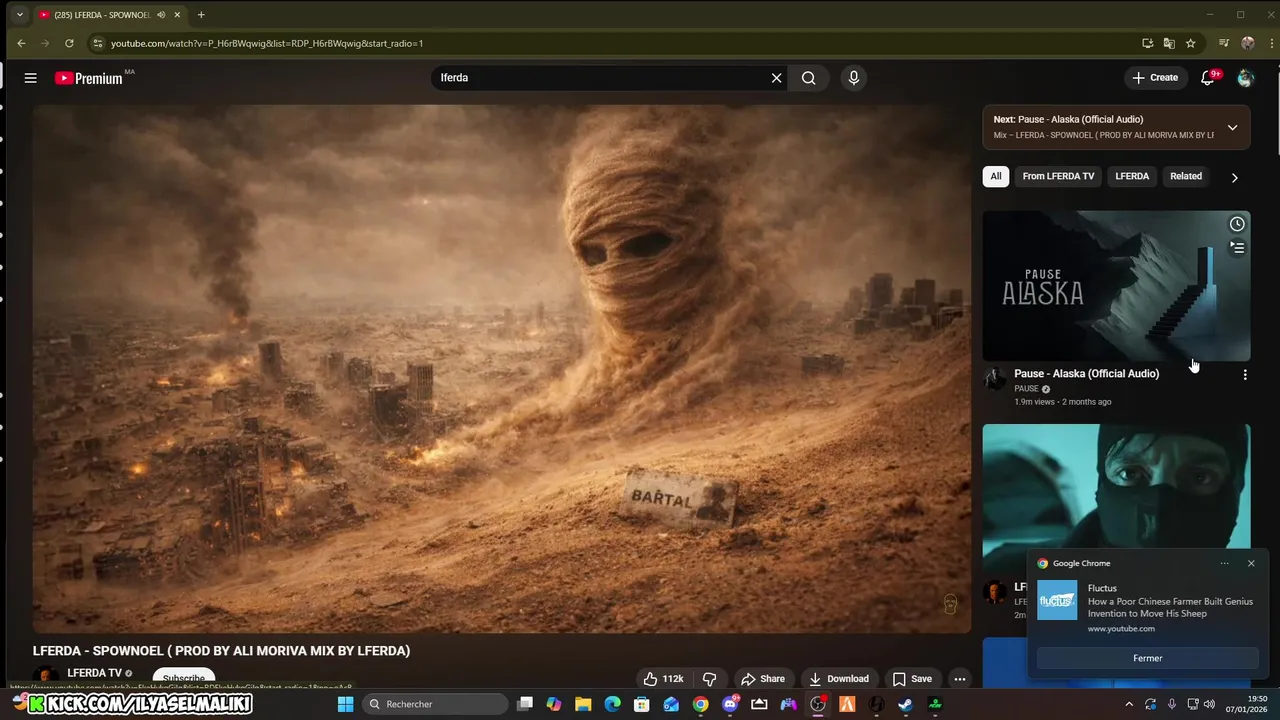The image size is (1280, 720).
Task: Open Steam from the taskbar
Action: [x=906, y=704]
